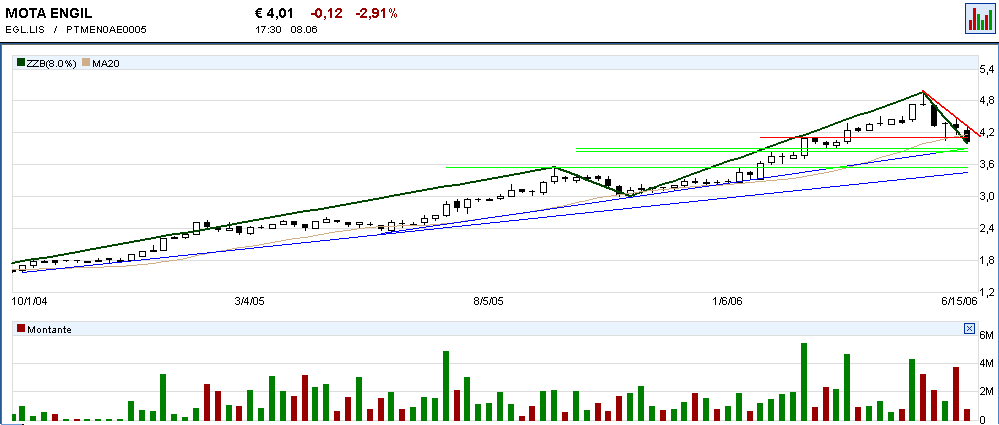Click the 10/1/04 date axis label

click(29, 300)
